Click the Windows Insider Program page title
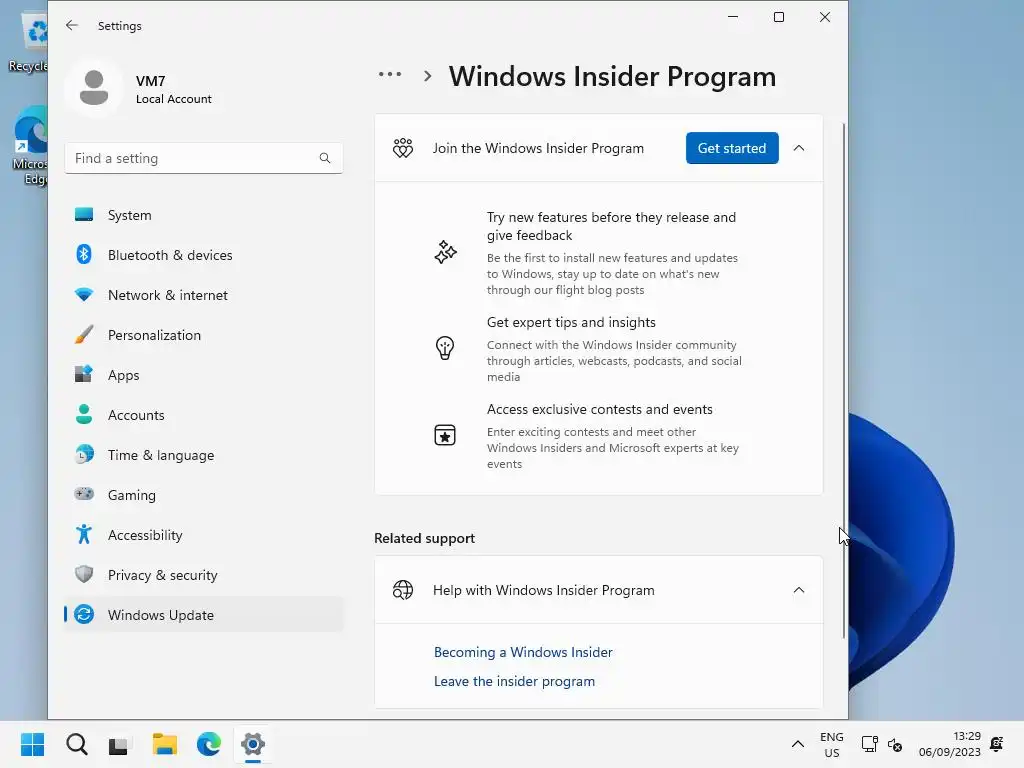Screen dimensions: 1024x768 [612, 76]
